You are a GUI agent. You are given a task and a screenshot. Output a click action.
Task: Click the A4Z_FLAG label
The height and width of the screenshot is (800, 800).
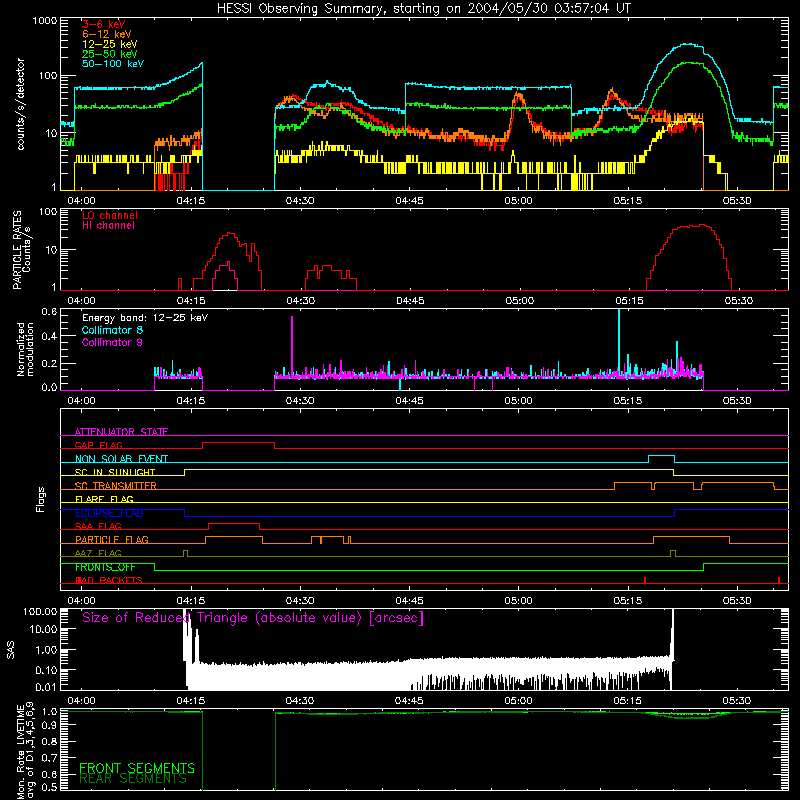pyautogui.click(x=98, y=553)
